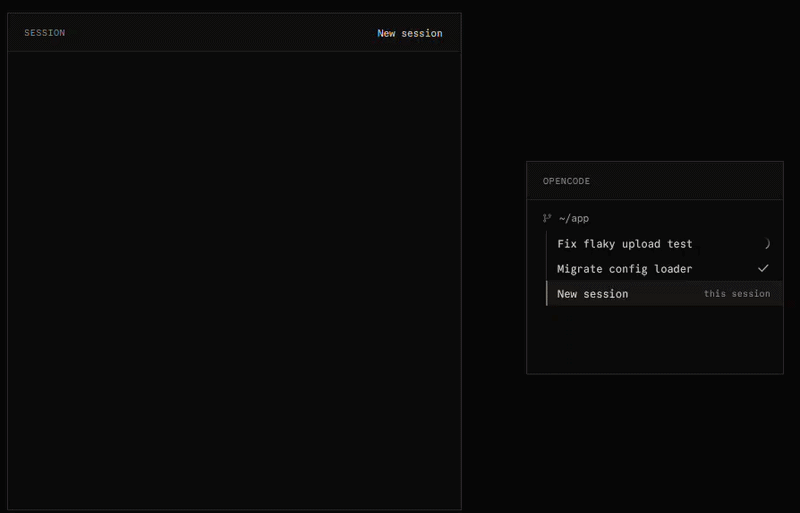Click the blank space right of ~/app label
The width and height of the screenshot is (800, 513).
[686, 218]
